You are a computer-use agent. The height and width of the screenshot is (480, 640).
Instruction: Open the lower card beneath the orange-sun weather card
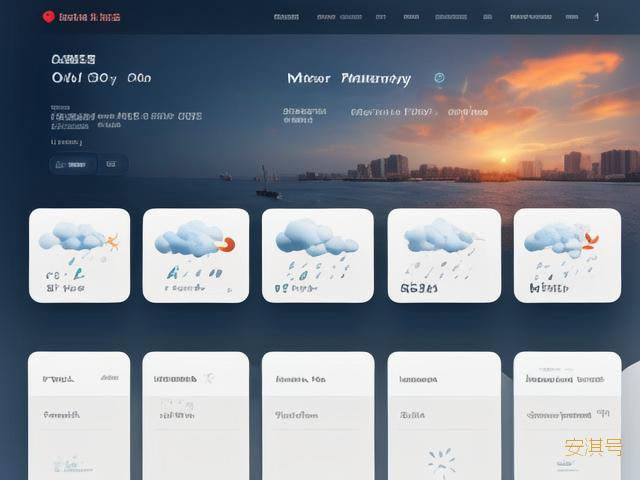pyautogui.click(x=79, y=416)
